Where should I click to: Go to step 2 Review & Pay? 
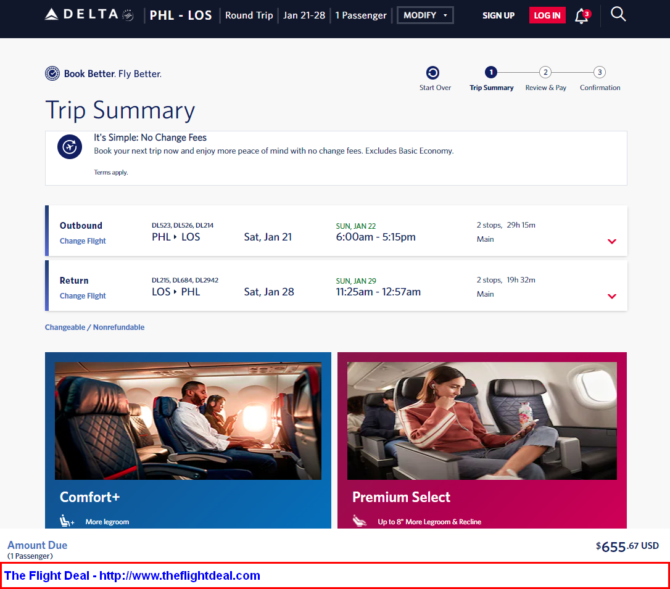tap(545, 78)
